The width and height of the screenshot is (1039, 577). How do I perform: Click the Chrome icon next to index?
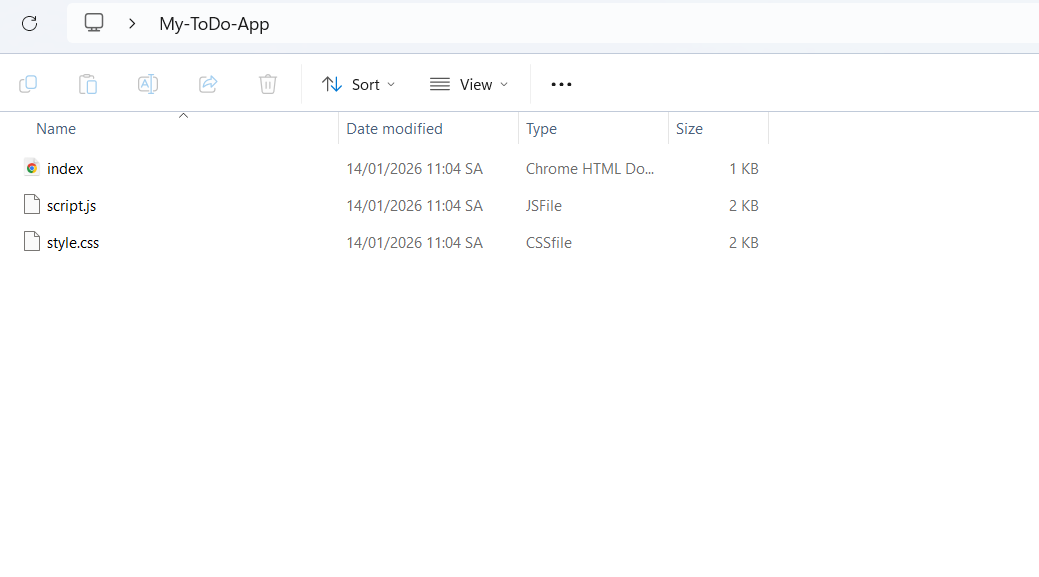(32, 168)
